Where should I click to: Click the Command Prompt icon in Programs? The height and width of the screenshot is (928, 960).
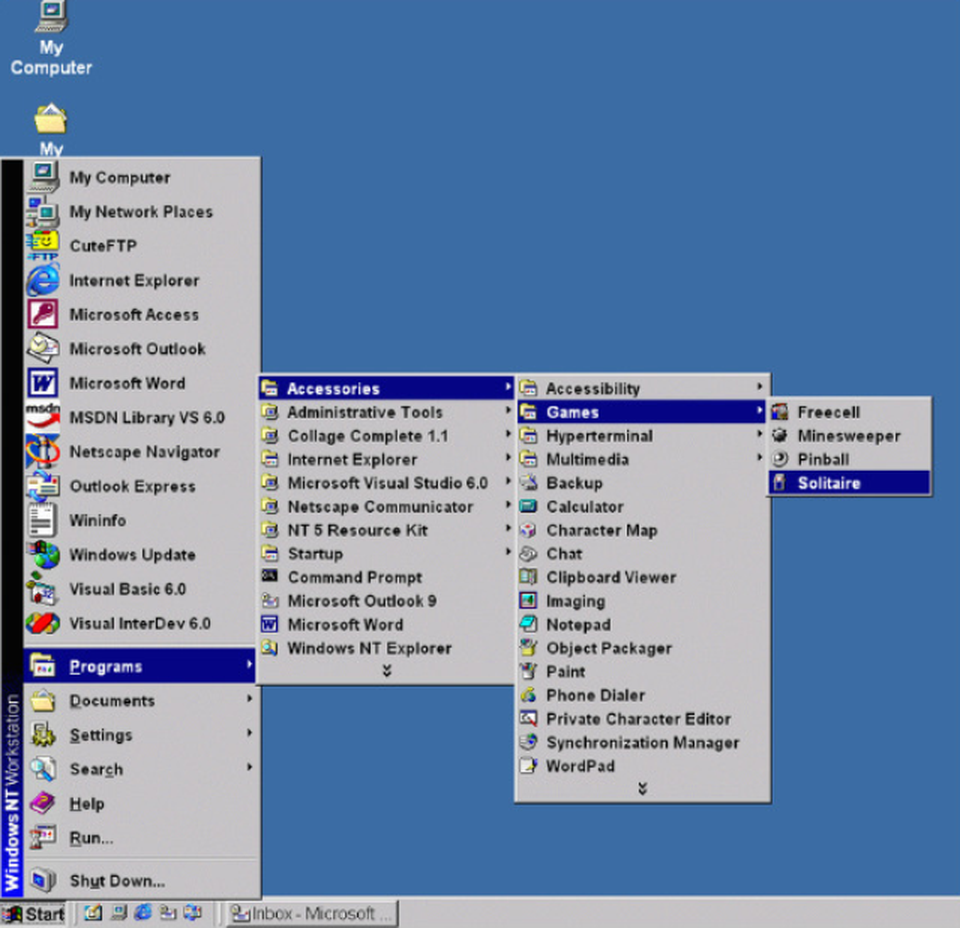coord(269,576)
